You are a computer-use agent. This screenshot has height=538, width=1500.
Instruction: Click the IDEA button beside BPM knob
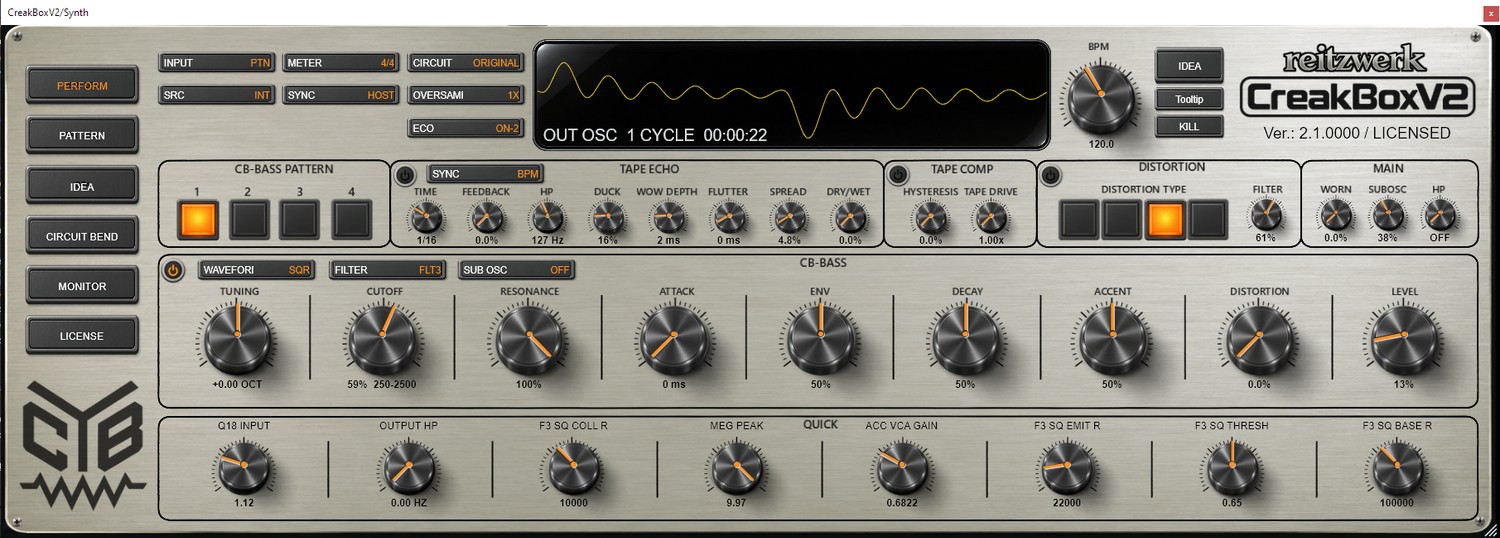click(1189, 66)
